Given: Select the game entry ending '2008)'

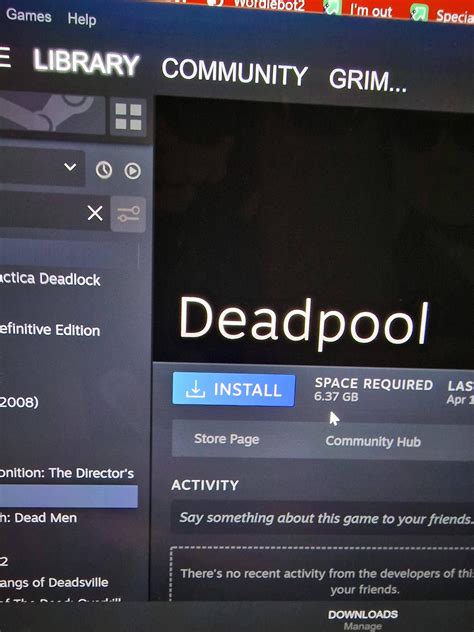Looking at the screenshot, I should click(x=19, y=402).
